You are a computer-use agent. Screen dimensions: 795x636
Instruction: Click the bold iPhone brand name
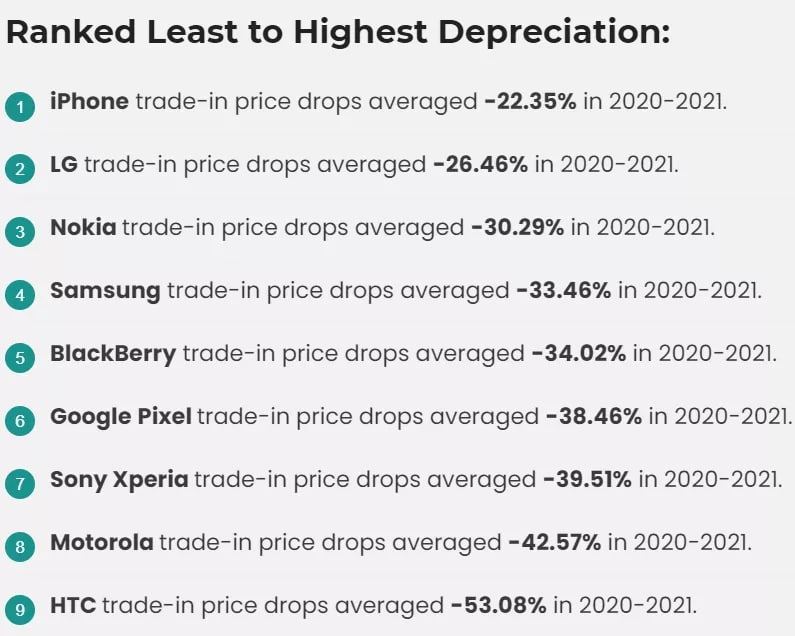pos(89,101)
